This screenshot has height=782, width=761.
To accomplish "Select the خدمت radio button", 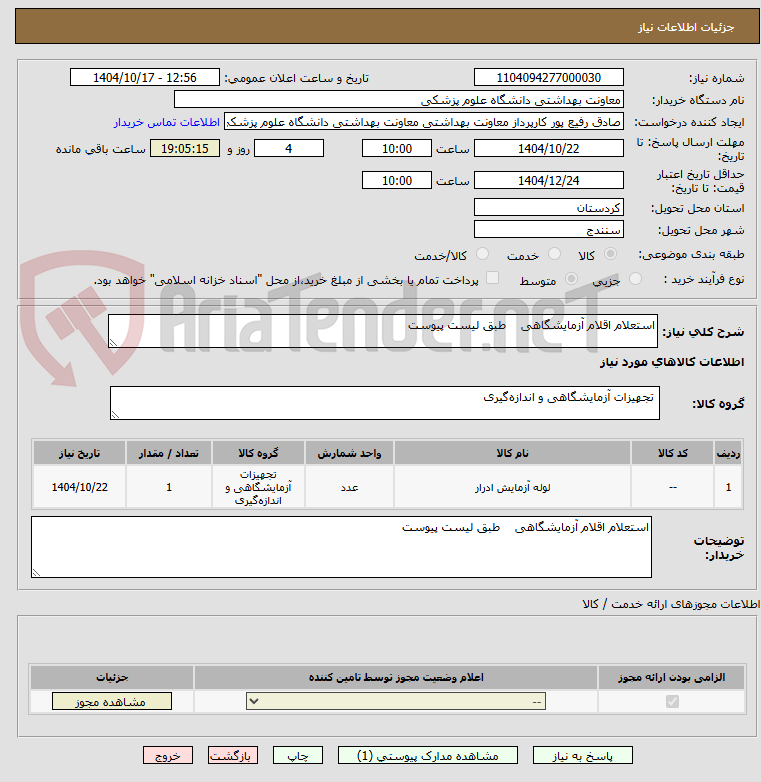I will click(554, 254).
